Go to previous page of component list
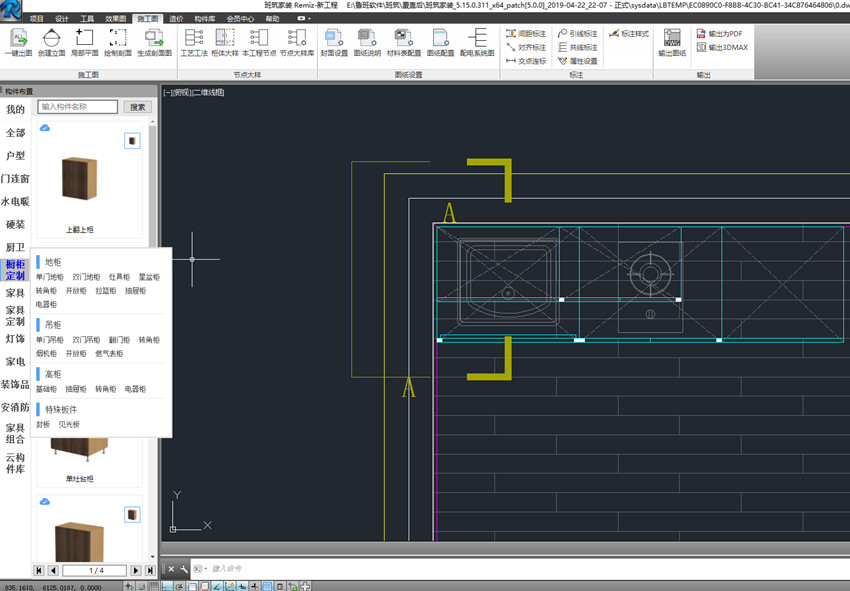 tap(53, 570)
